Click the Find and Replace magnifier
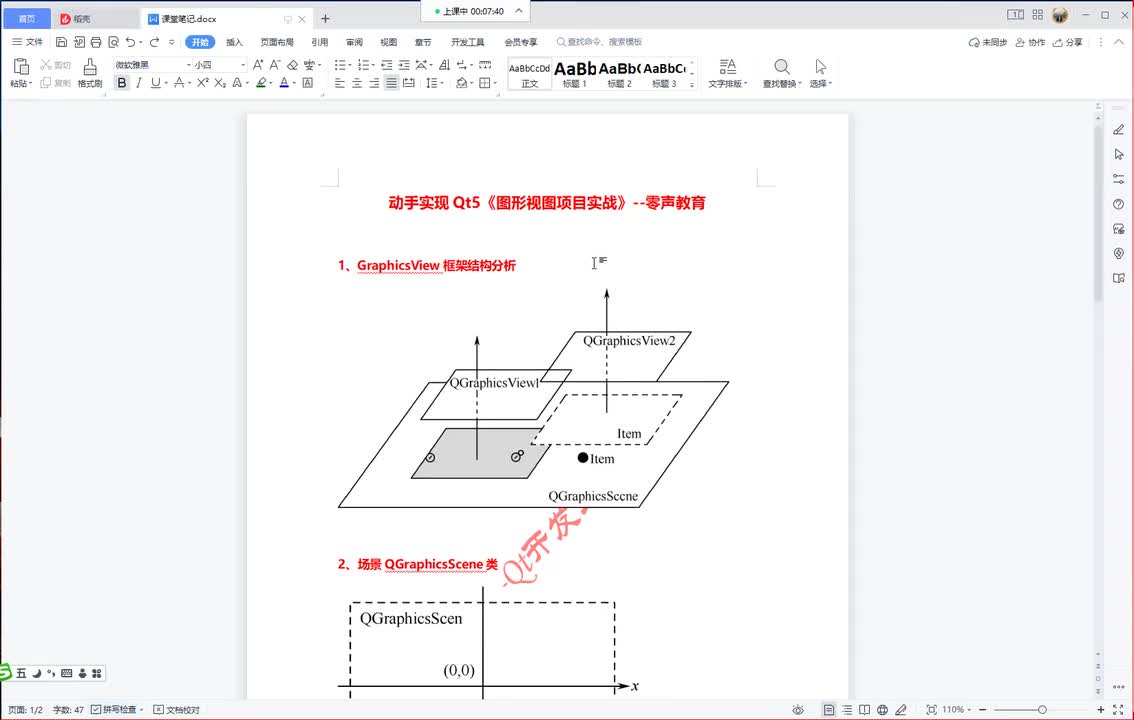Screen dimensions: 1134x720 [782, 67]
